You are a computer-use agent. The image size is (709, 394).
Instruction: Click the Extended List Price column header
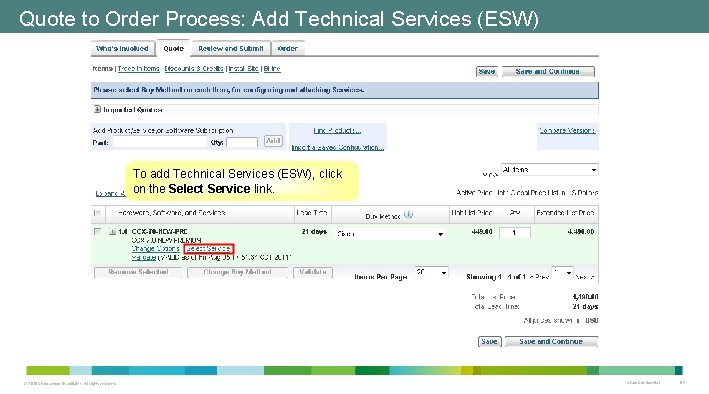(x=565, y=213)
